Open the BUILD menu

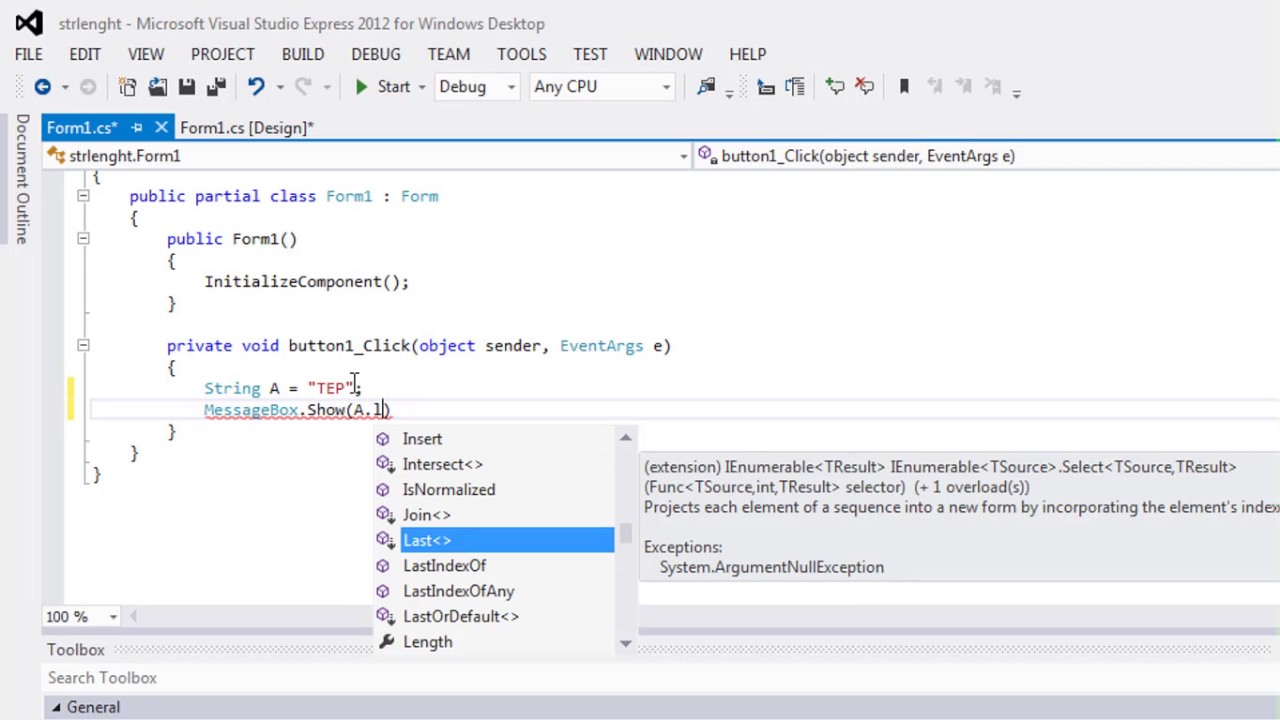(x=303, y=54)
